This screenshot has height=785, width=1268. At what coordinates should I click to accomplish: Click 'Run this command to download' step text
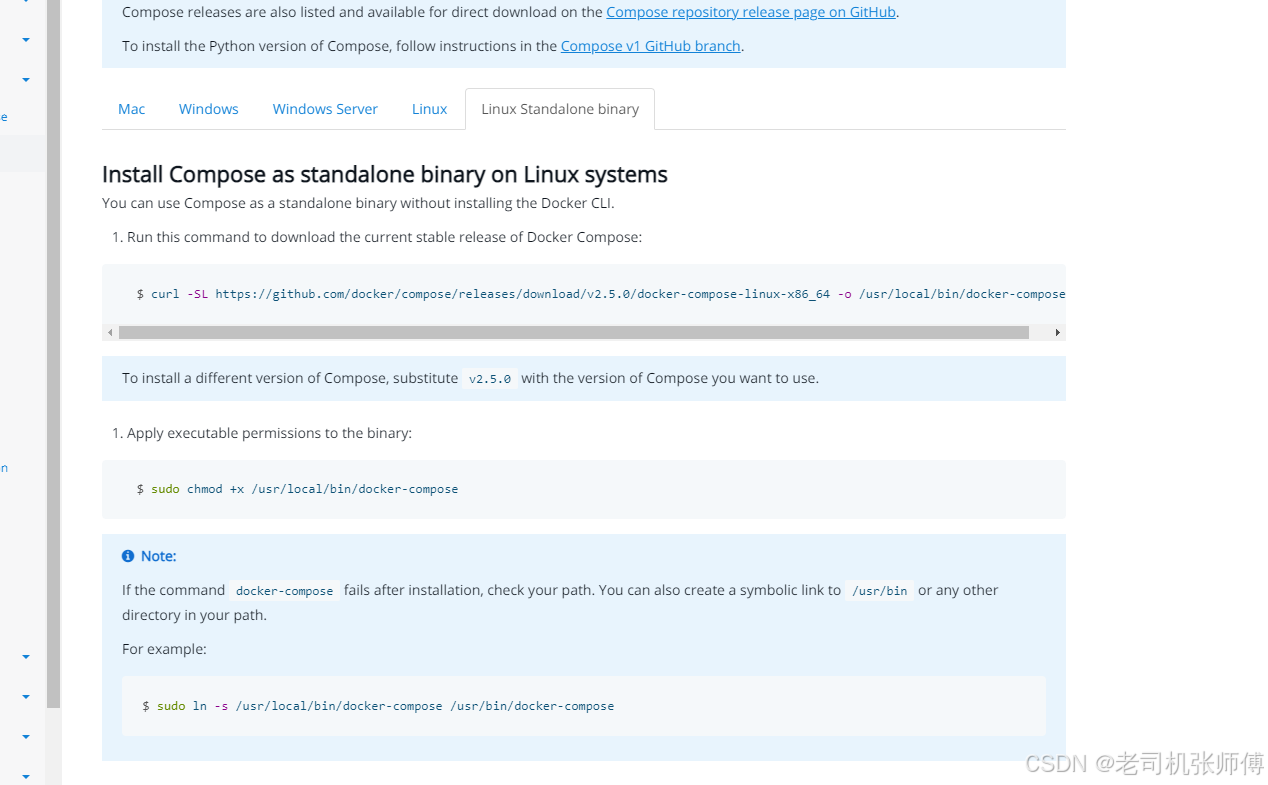(384, 237)
